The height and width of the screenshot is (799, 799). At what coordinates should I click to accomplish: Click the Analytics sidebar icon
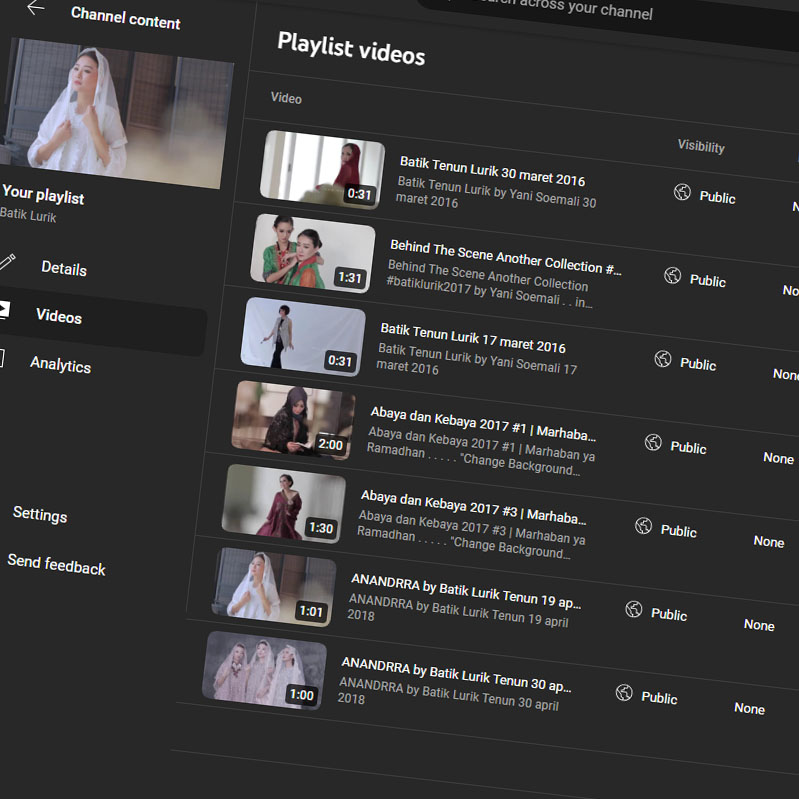point(2,357)
